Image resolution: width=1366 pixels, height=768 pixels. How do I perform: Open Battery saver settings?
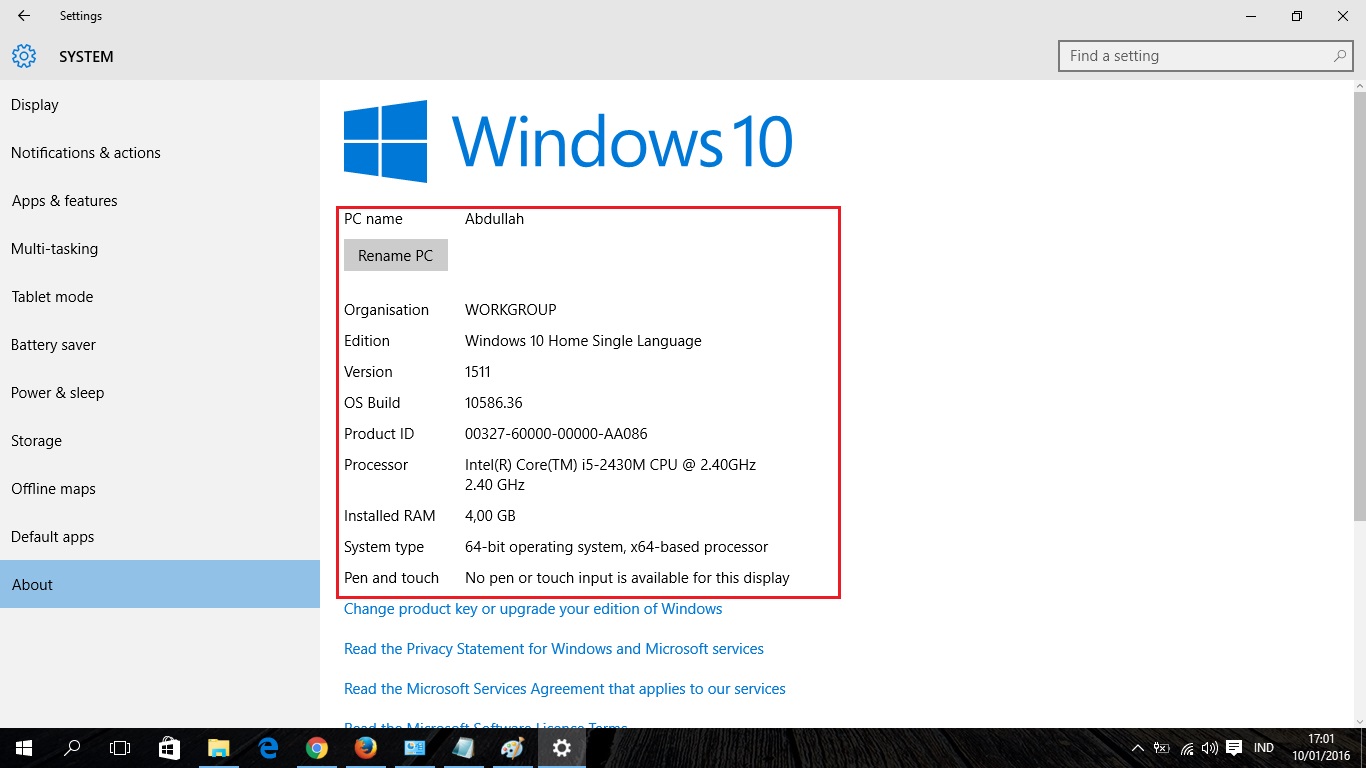160,345
